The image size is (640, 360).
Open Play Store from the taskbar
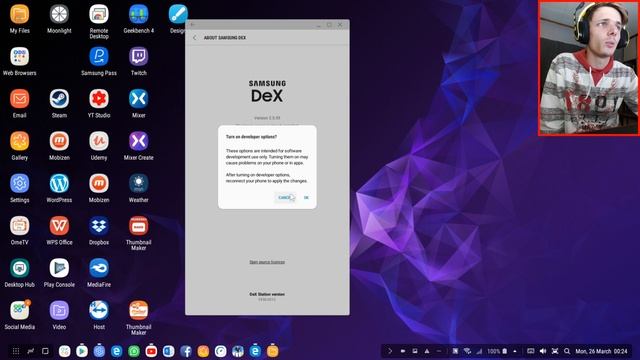click(82, 351)
